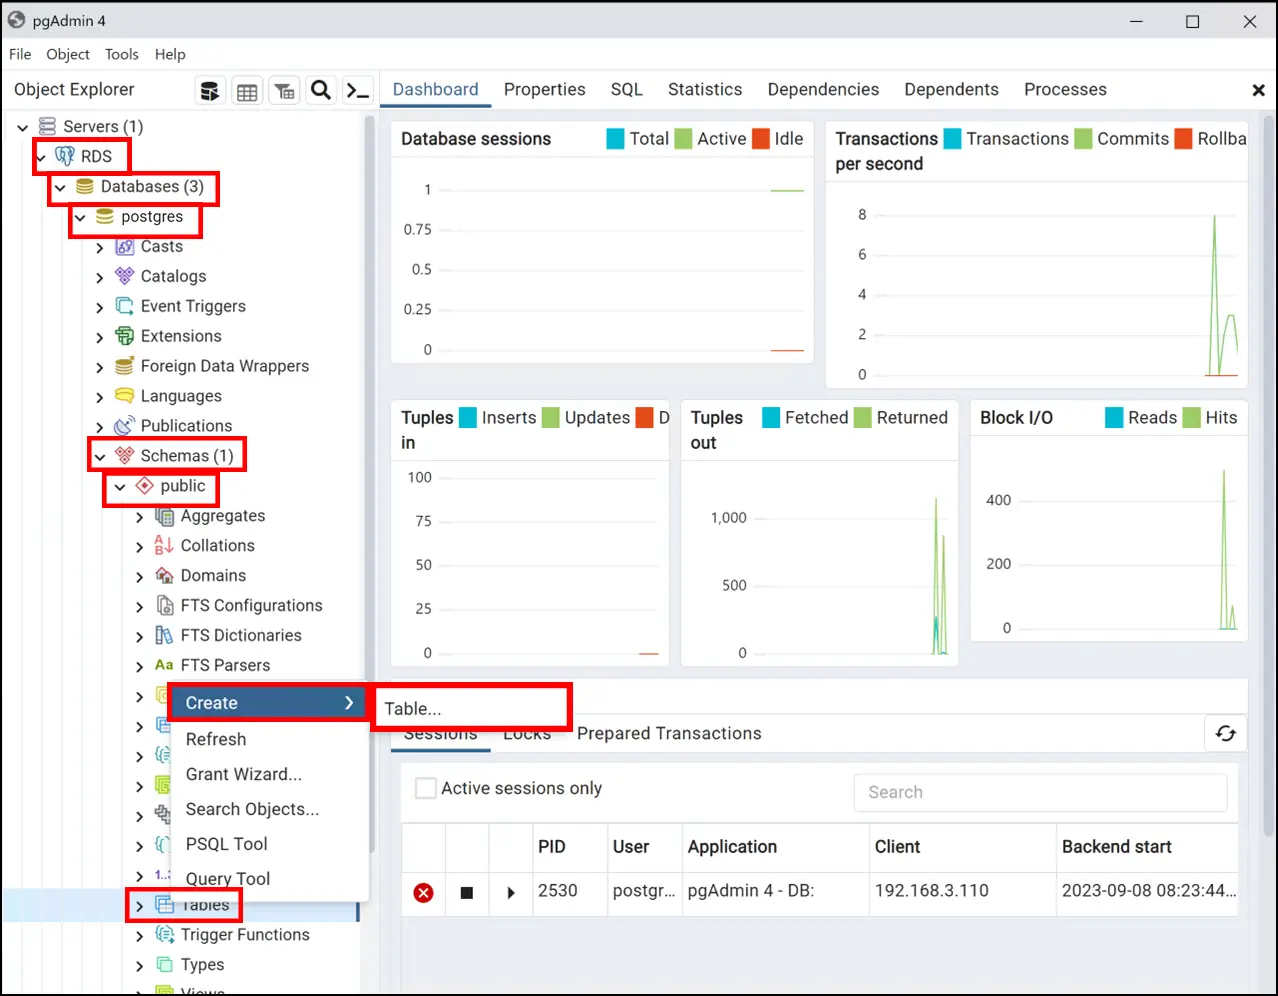Click the Fetched legend color swatch

[771, 417]
